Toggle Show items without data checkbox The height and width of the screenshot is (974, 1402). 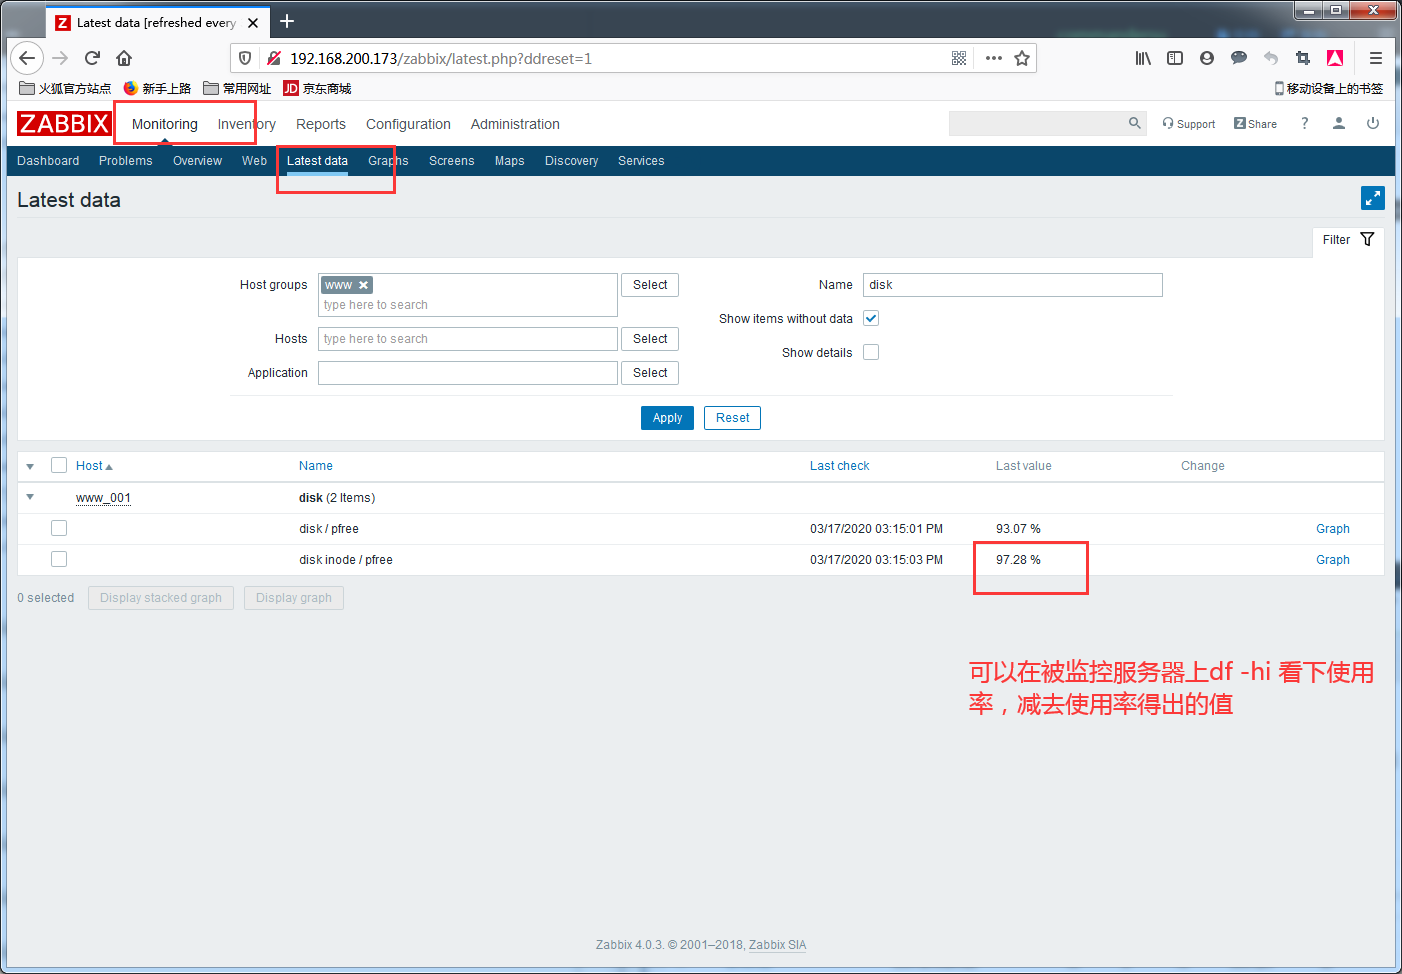pos(871,318)
